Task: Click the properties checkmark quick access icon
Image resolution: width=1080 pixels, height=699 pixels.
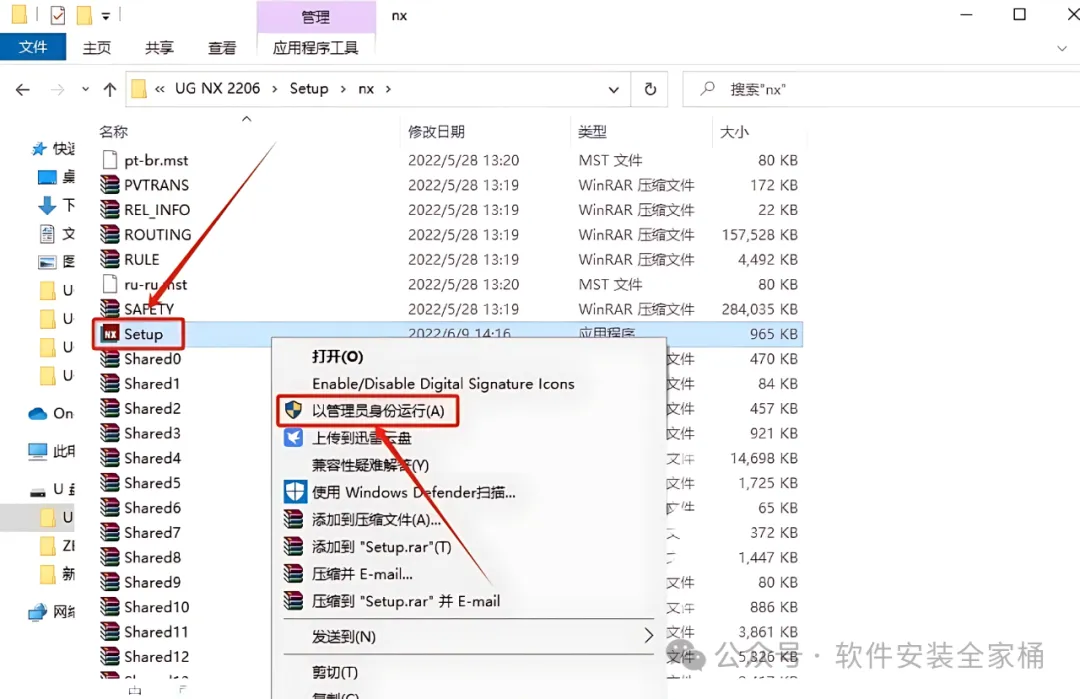Action: click(x=58, y=14)
